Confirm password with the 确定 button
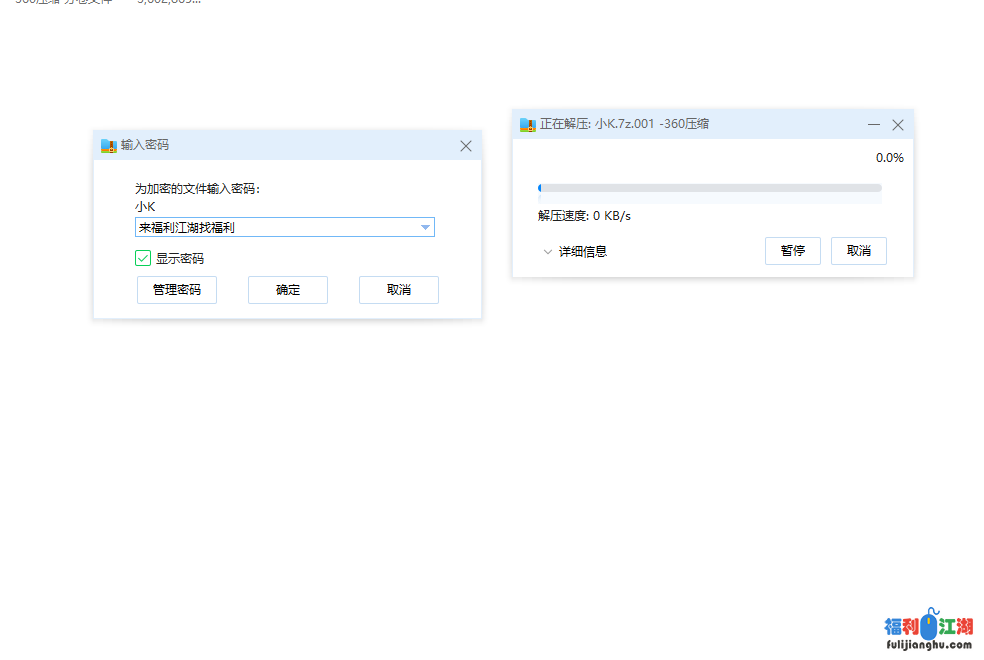Image resolution: width=984 pixels, height=660 pixels. click(x=288, y=290)
